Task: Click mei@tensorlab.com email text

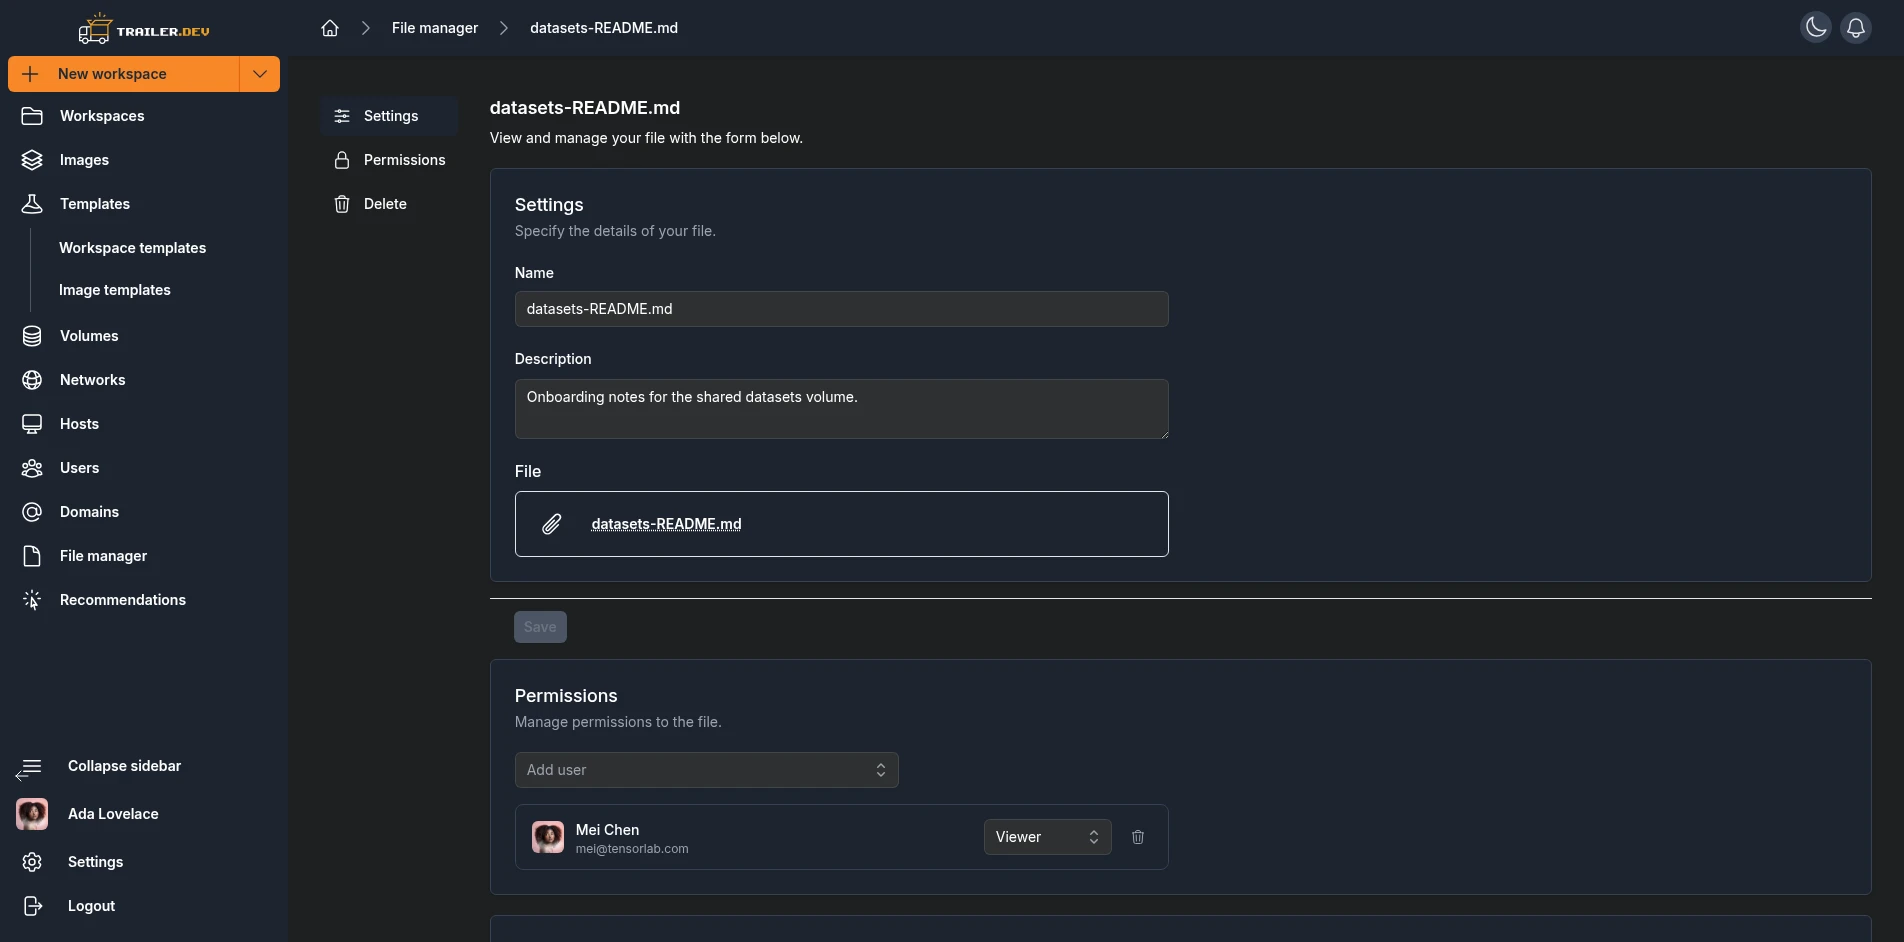Action: click(x=632, y=849)
